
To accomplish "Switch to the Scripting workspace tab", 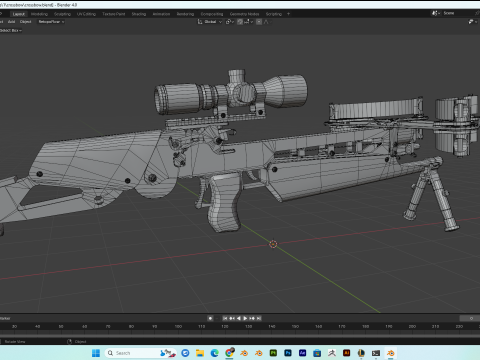I will [x=274, y=14].
